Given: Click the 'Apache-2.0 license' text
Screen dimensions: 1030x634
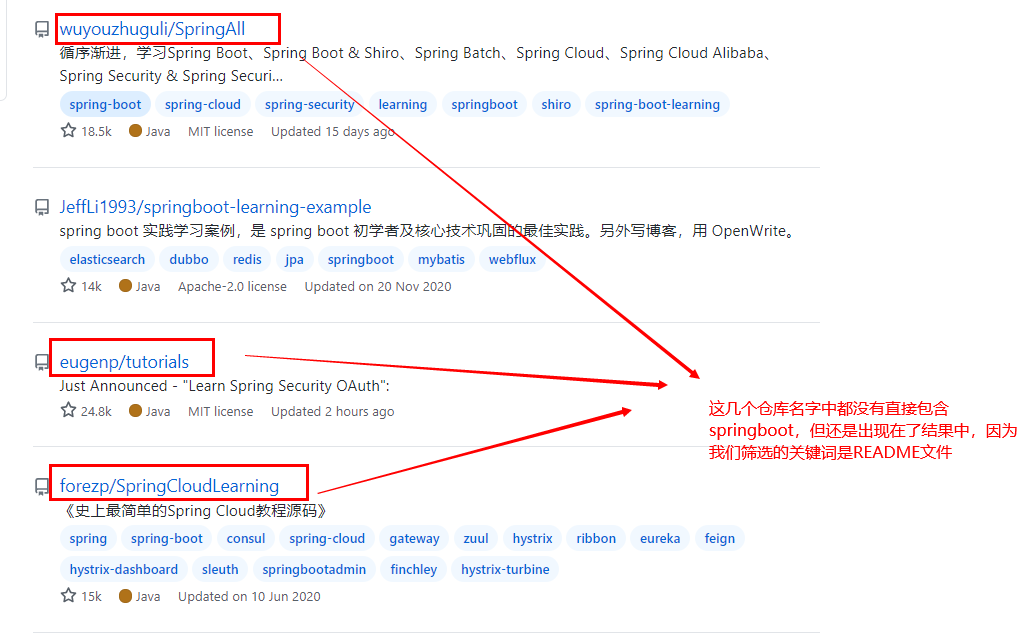Looking at the screenshot, I should tap(233, 286).
